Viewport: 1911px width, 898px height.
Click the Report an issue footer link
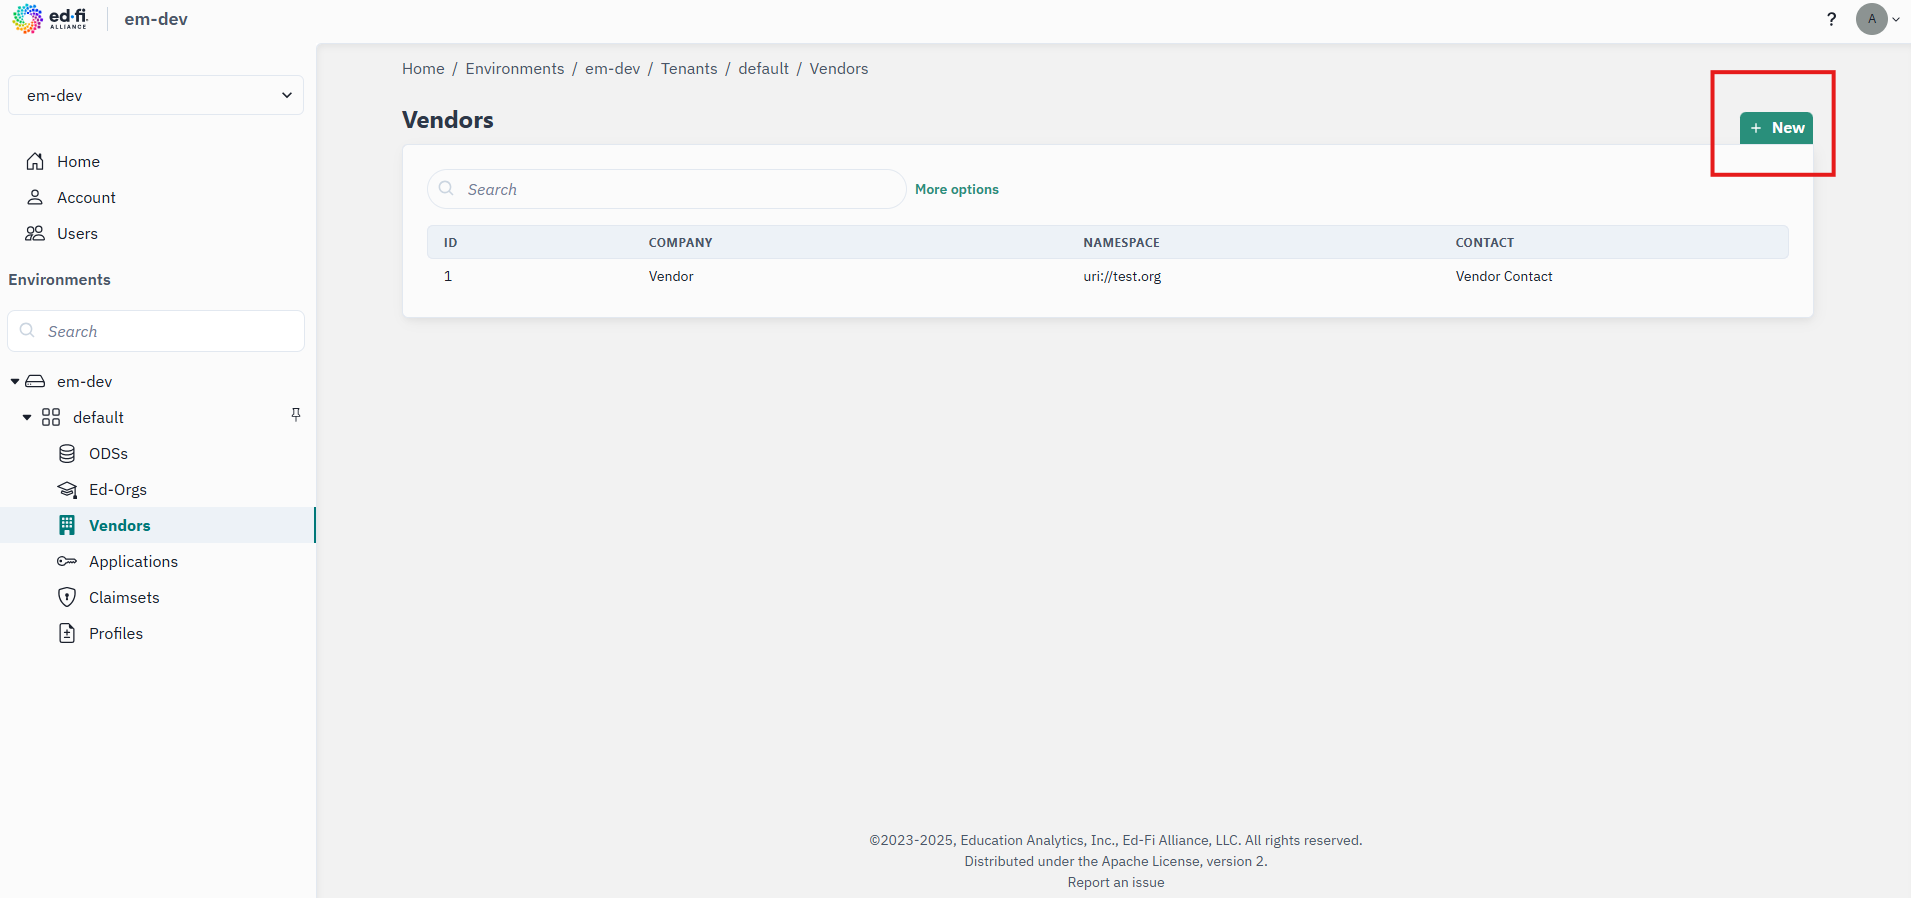click(x=1115, y=882)
